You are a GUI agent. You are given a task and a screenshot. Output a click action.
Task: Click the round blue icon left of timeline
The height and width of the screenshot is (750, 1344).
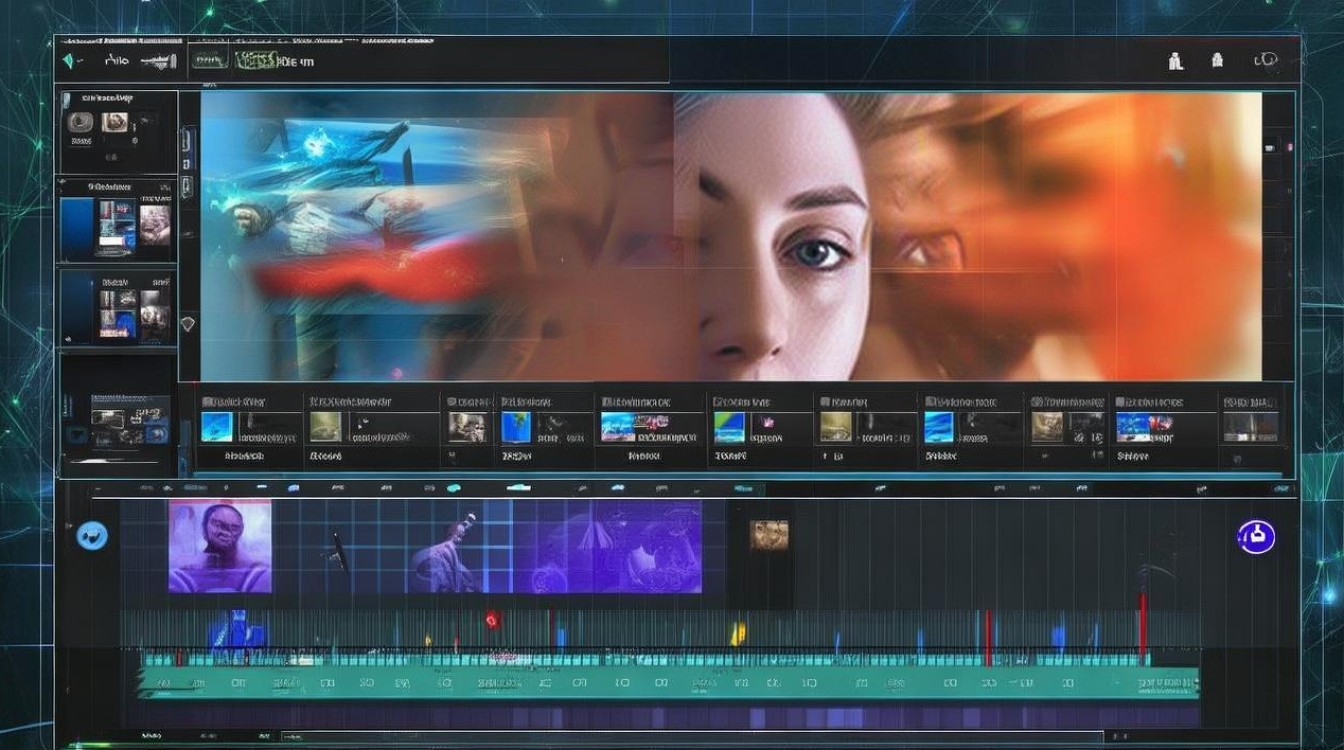(92, 535)
